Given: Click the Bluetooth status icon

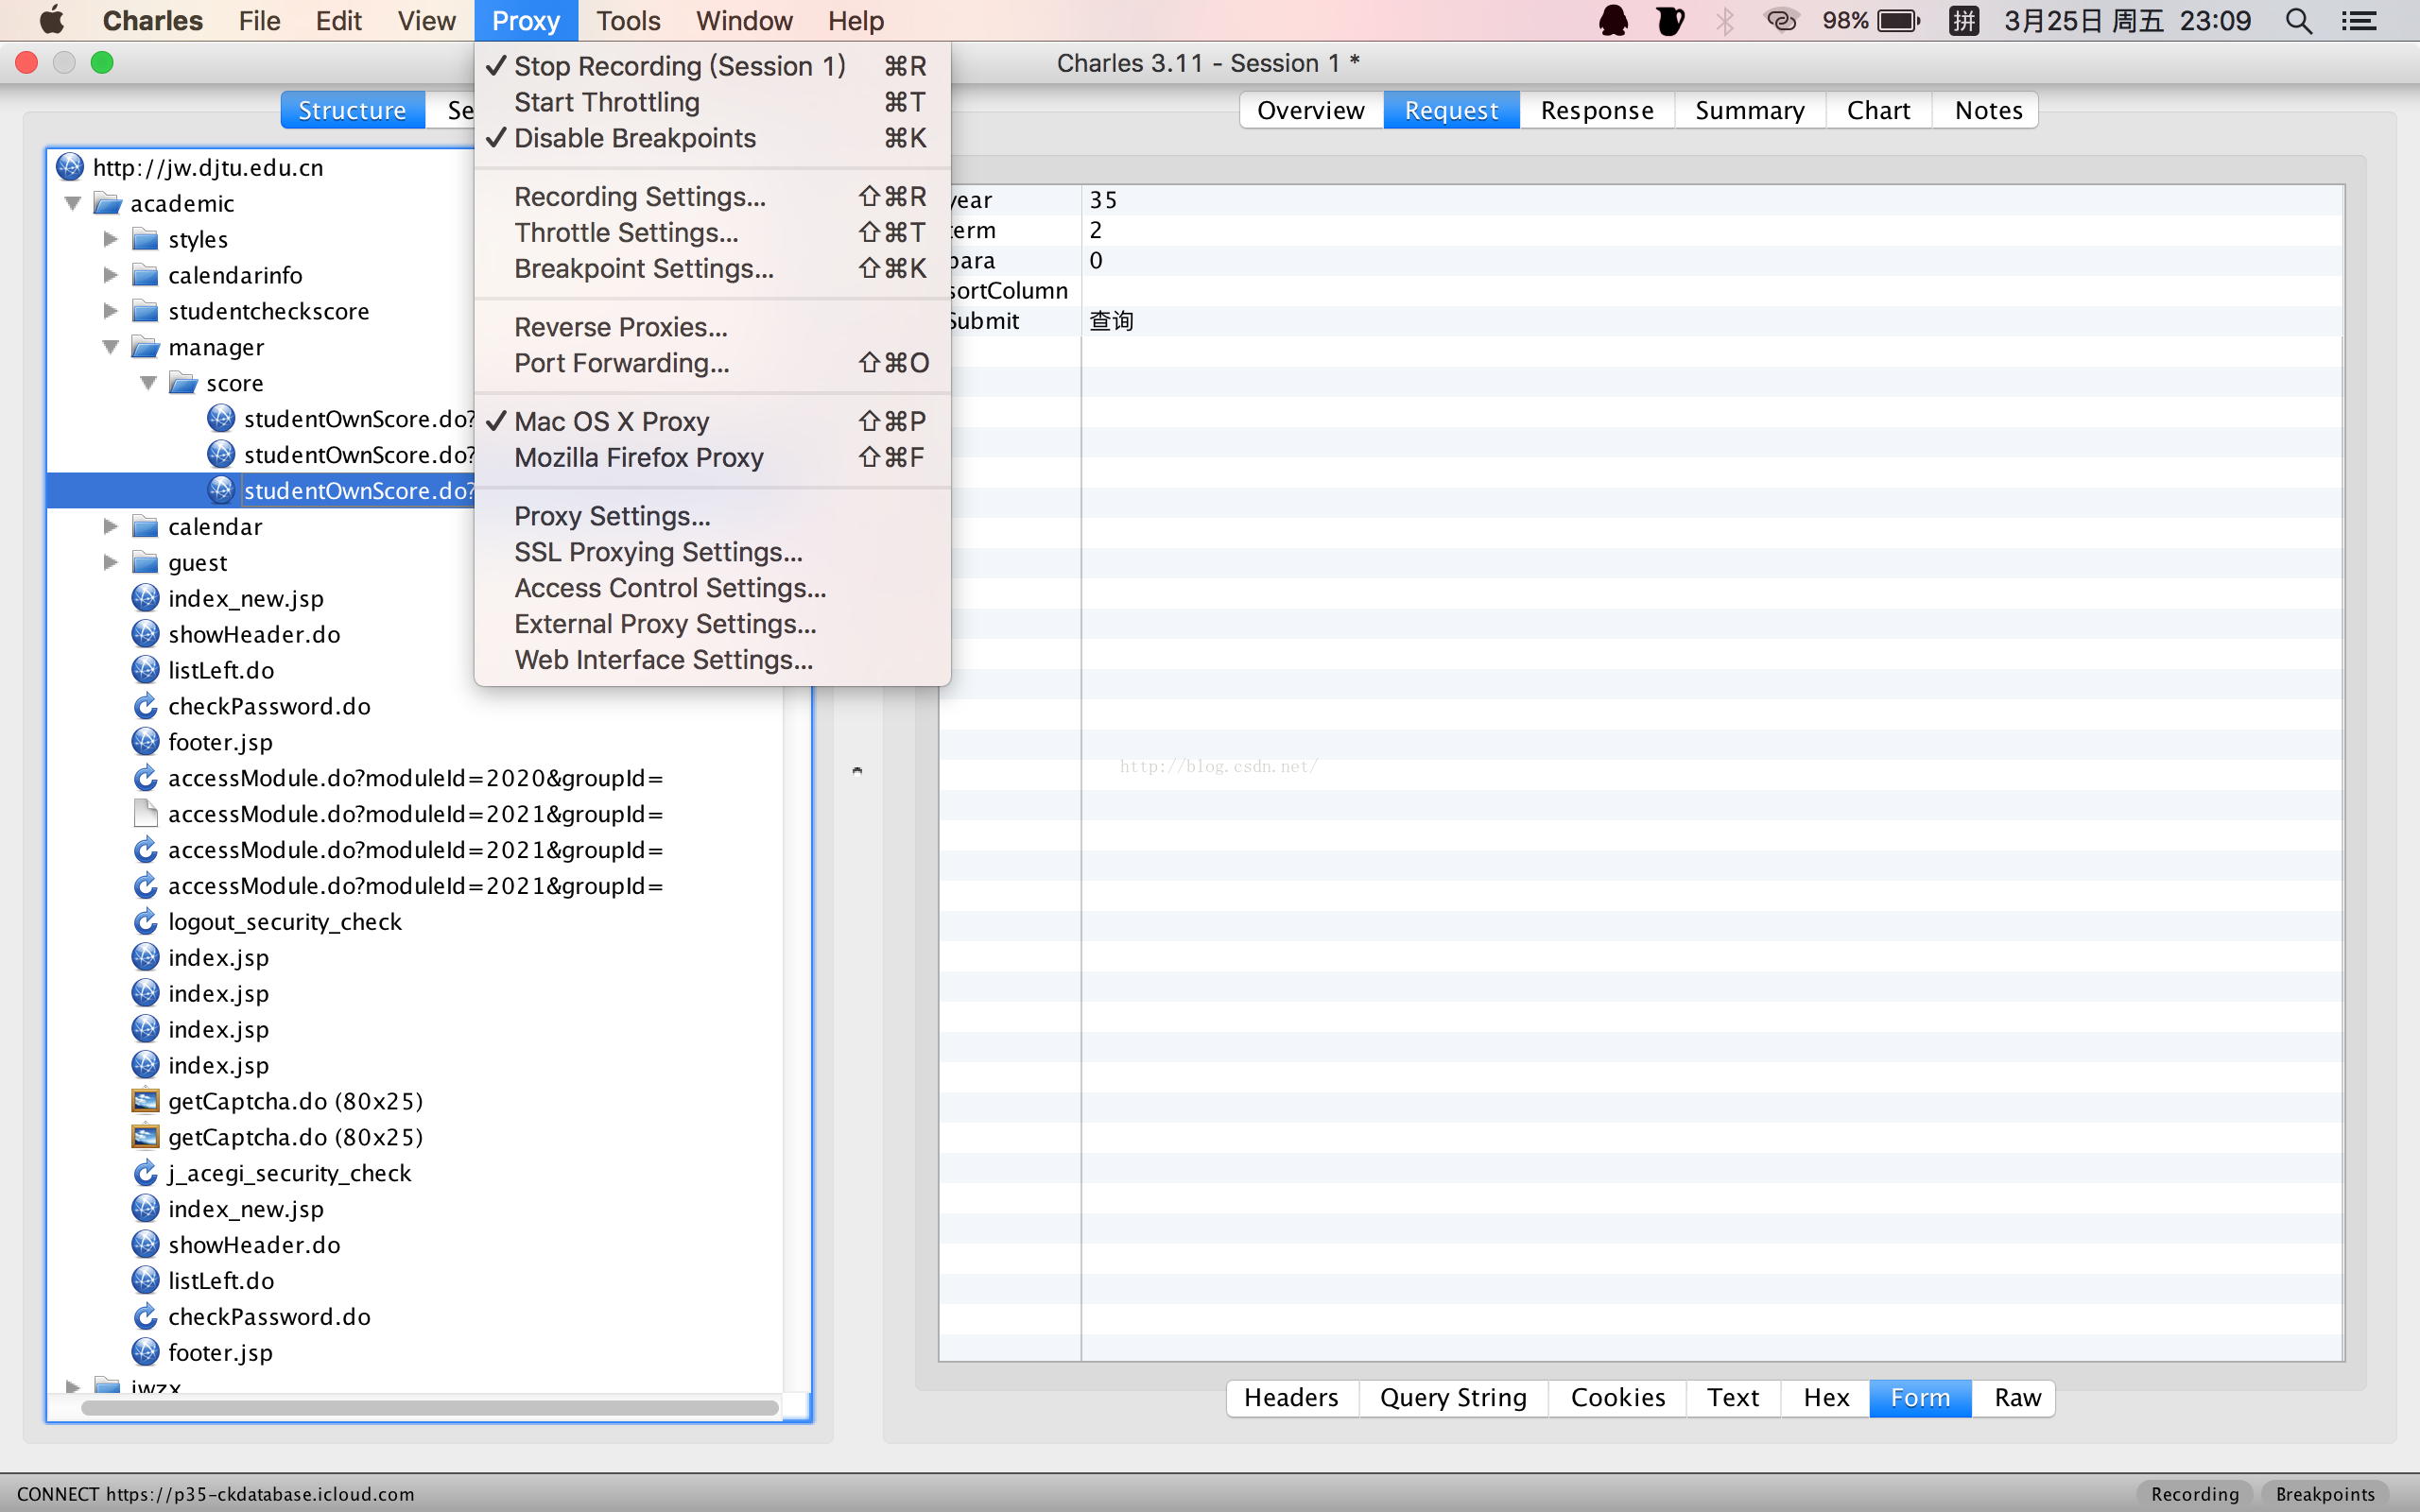Looking at the screenshot, I should tap(1725, 21).
